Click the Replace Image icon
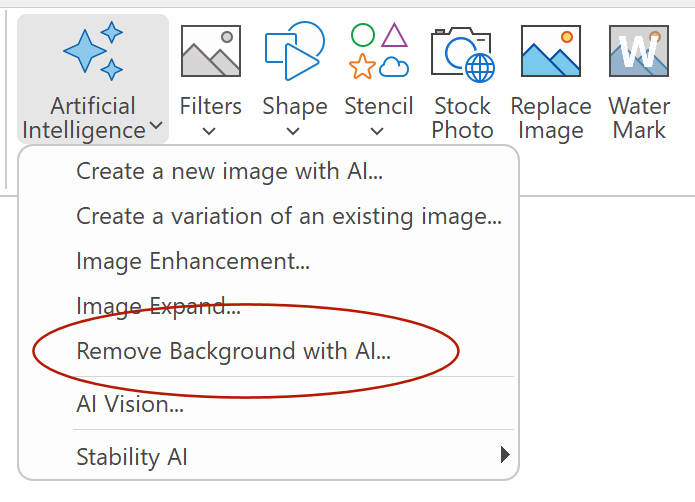Viewport: 695px width, 502px height. coord(551,51)
